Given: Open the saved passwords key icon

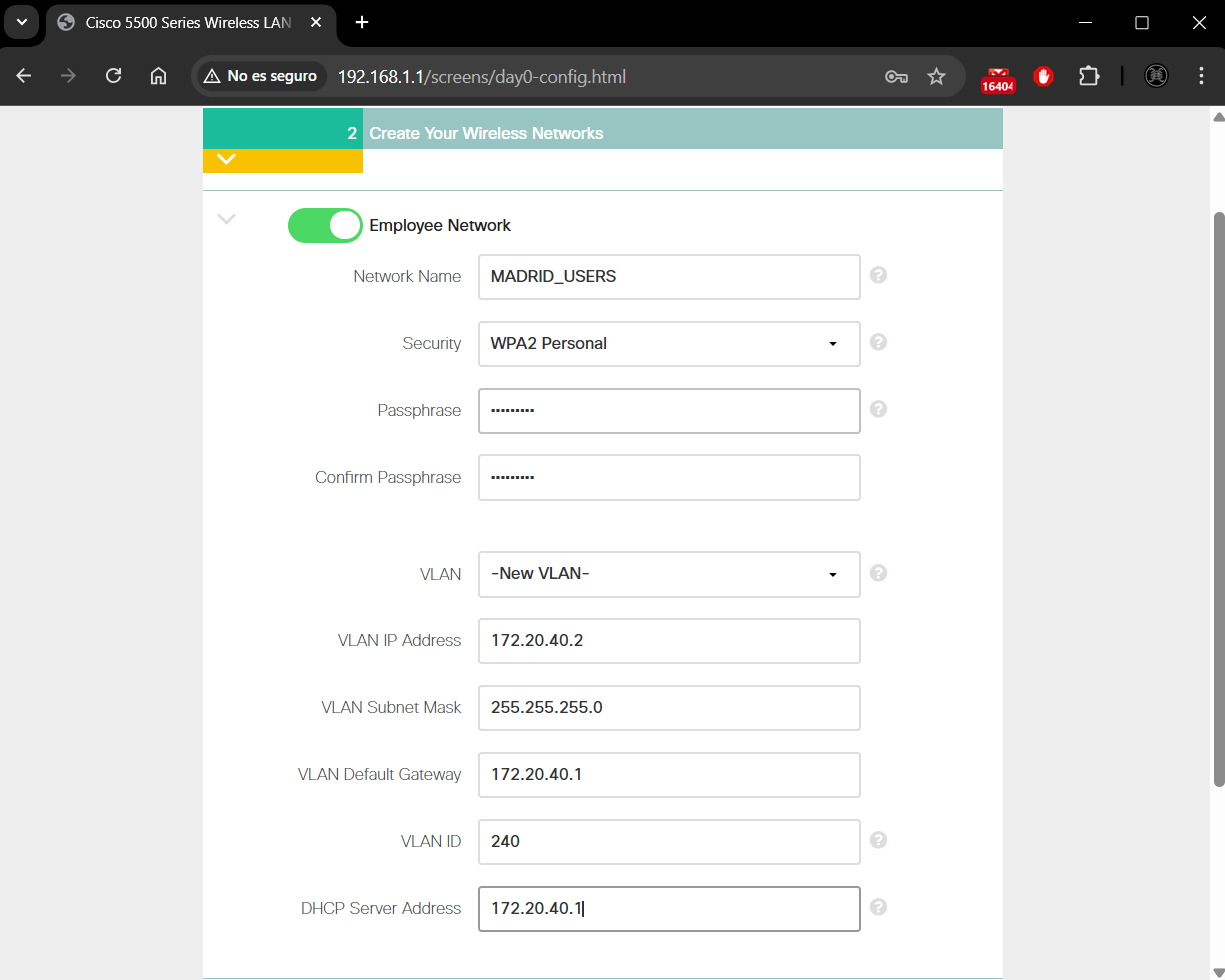Looking at the screenshot, I should click(x=896, y=76).
